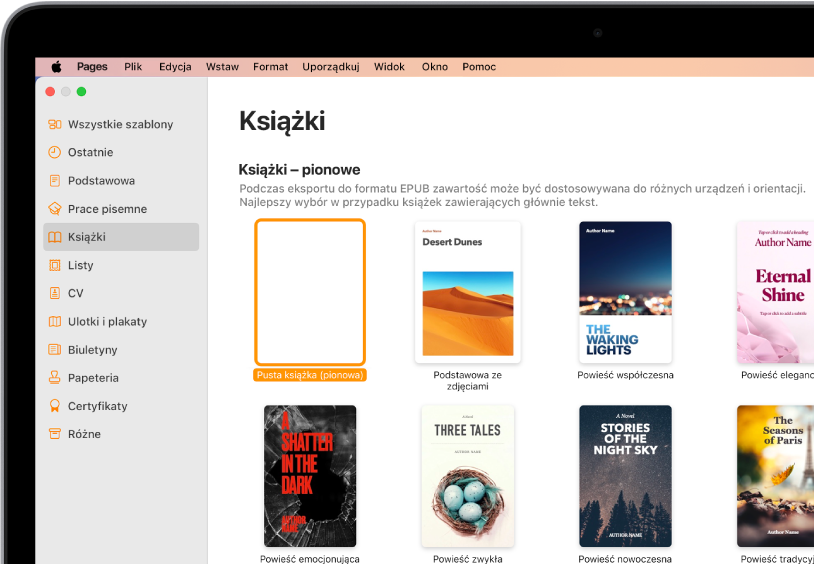Select the Ostatnie category label
The height and width of the screenshot is (564, 814).
90,152
